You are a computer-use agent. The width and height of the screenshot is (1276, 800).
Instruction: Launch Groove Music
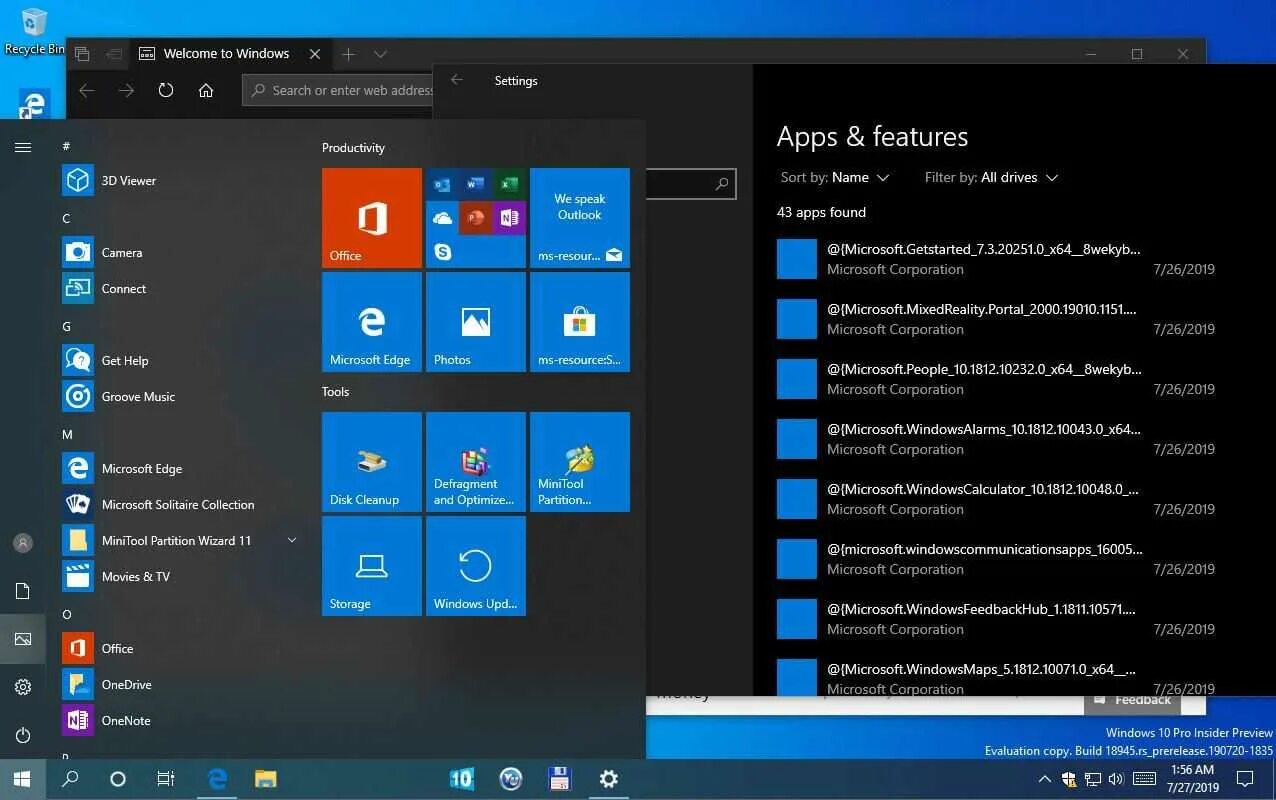(180, 397)
